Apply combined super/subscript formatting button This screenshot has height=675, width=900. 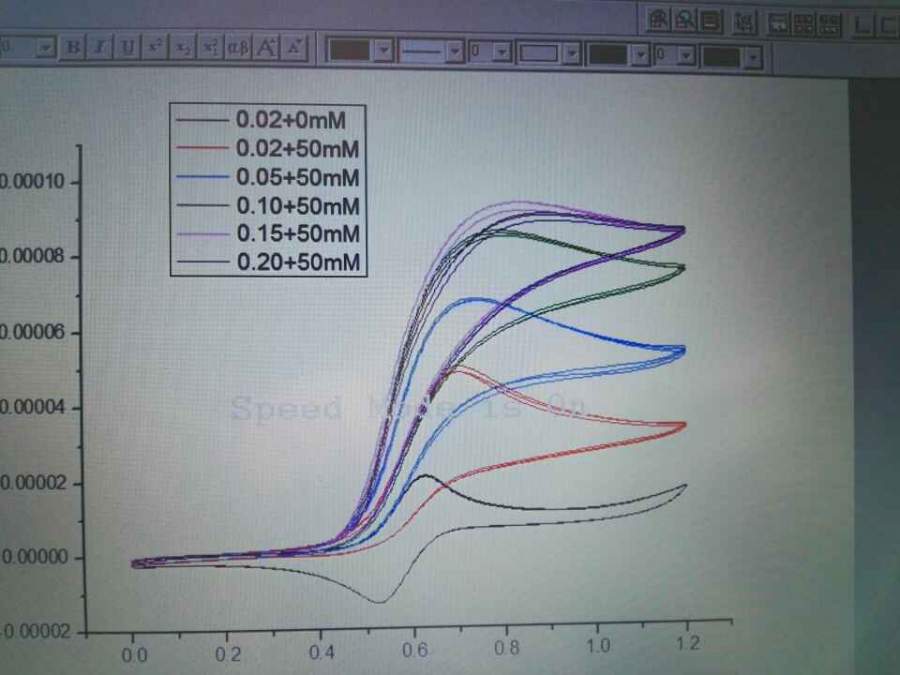pos(211,47)
